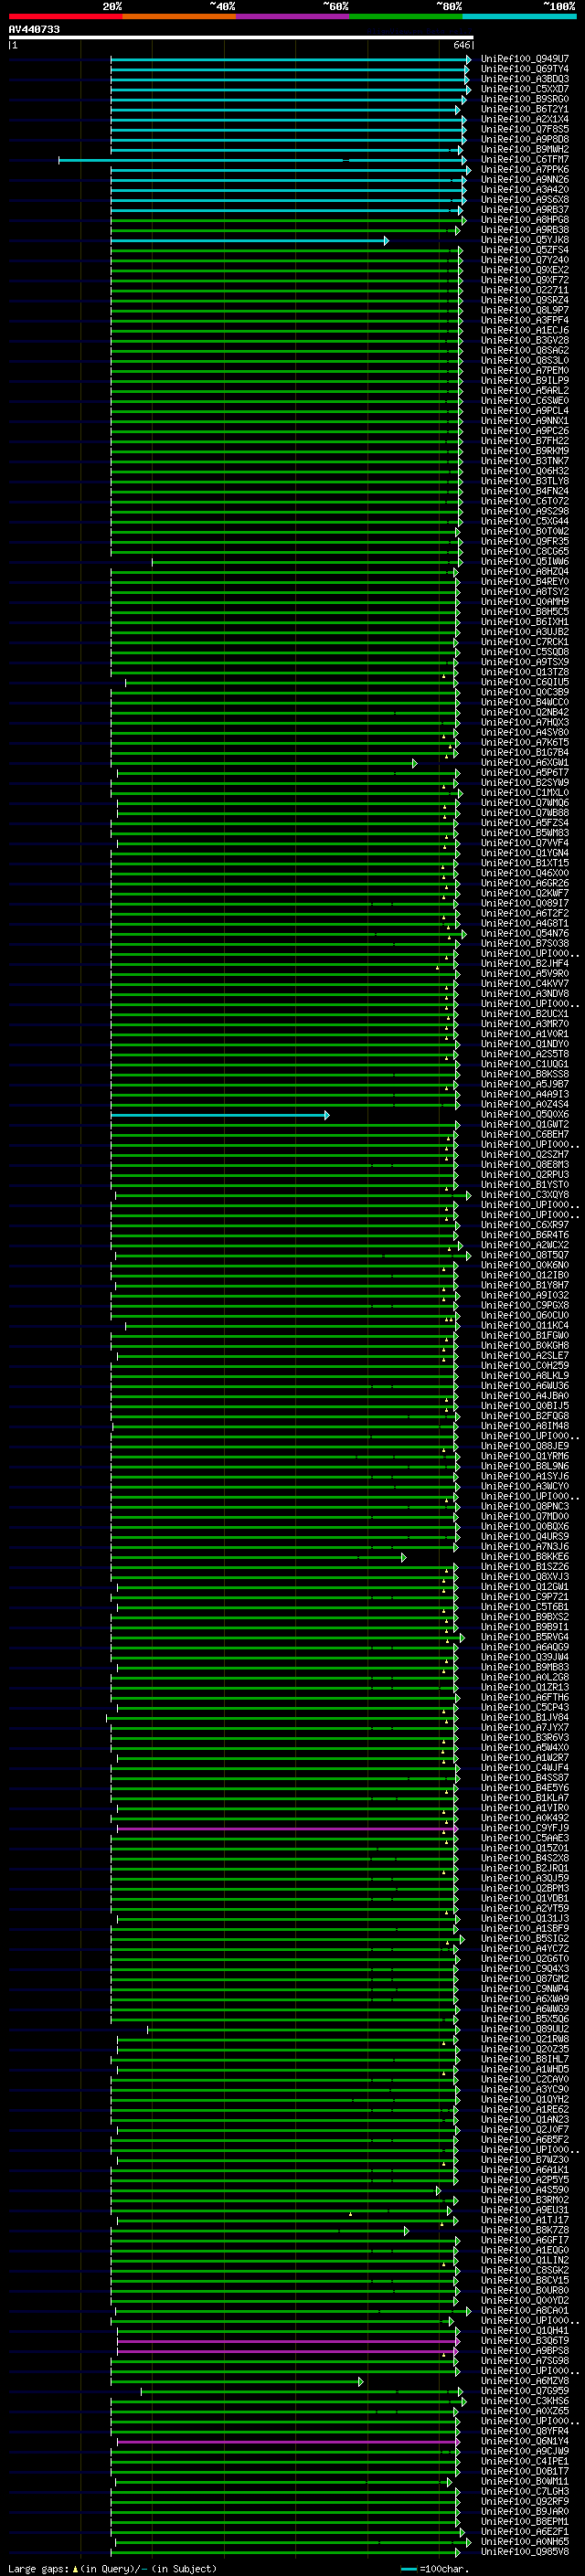Click the red 20% identity scale segment
The image size is (585, 2576).
pos(65,16)
